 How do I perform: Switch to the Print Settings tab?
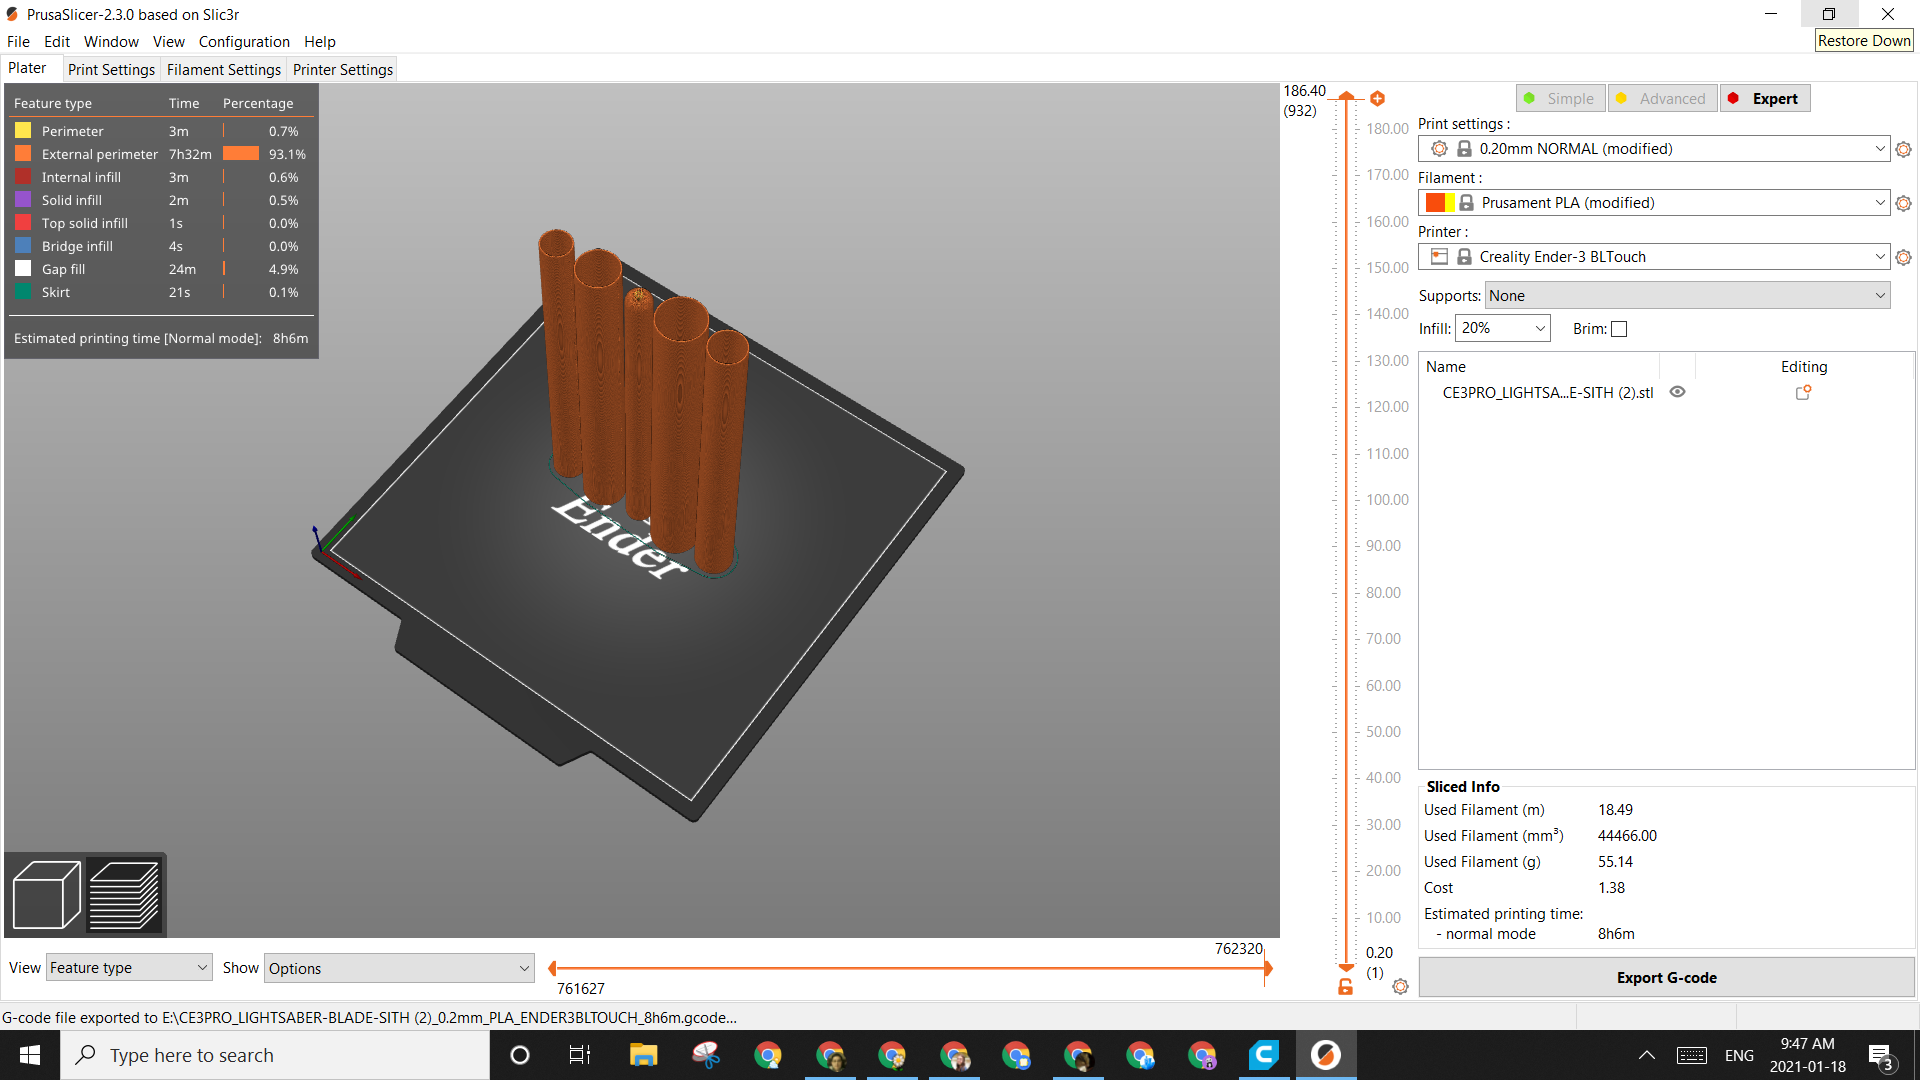111,69
